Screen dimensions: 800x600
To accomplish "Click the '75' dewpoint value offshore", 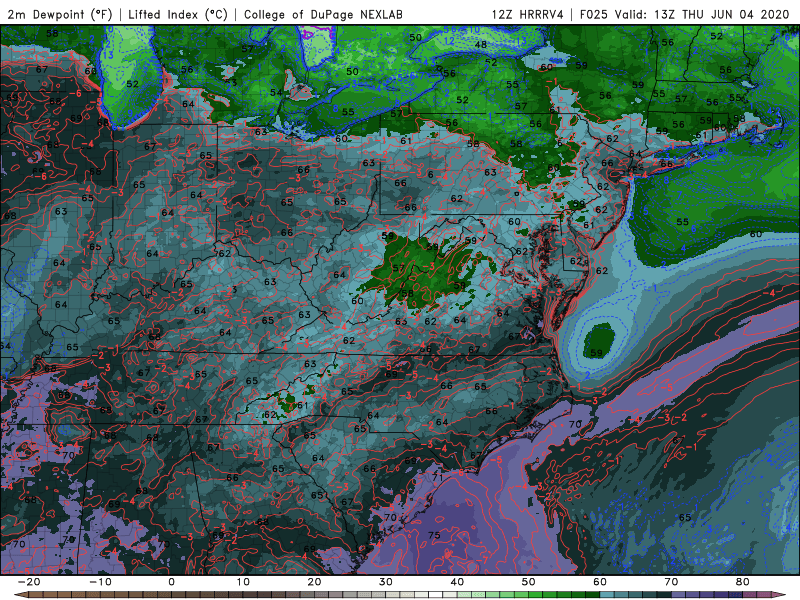I will 434,535.
